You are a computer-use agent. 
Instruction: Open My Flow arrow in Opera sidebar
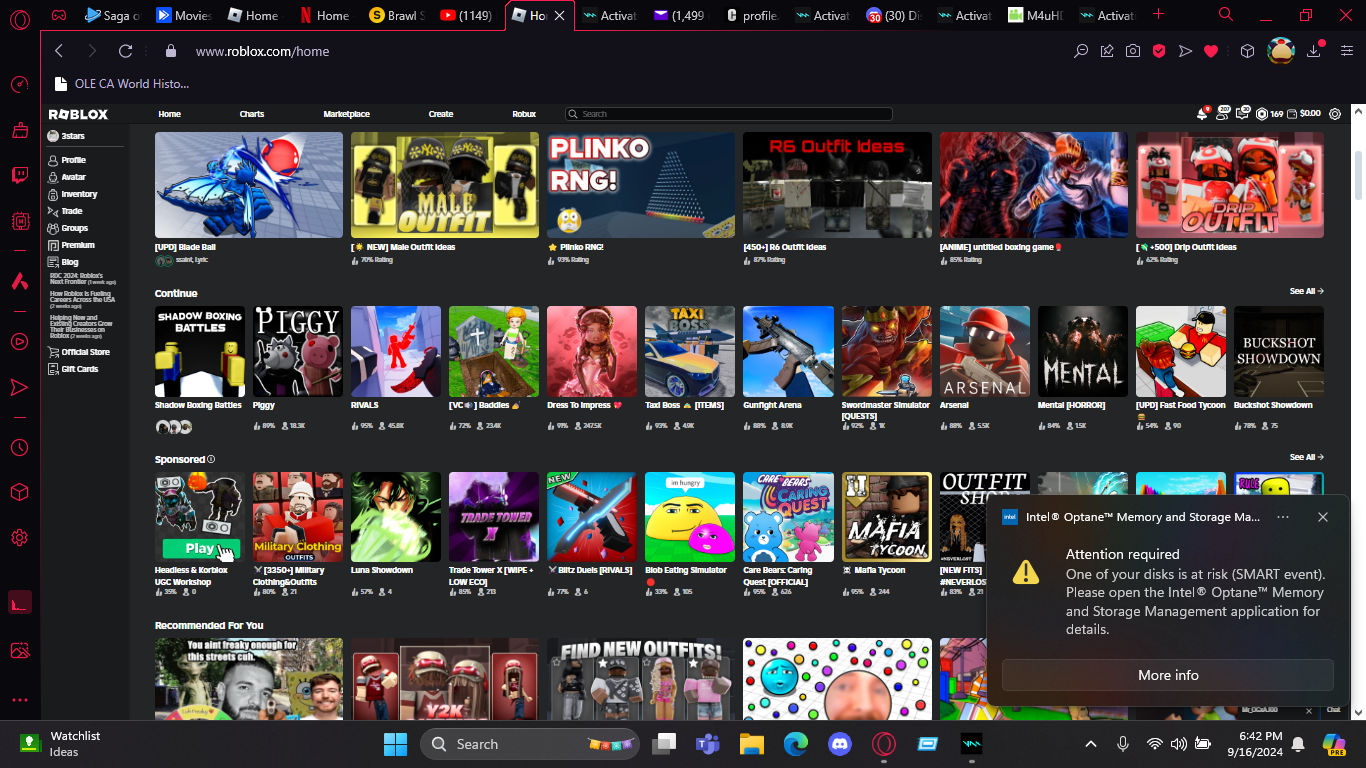pos(19,387)
